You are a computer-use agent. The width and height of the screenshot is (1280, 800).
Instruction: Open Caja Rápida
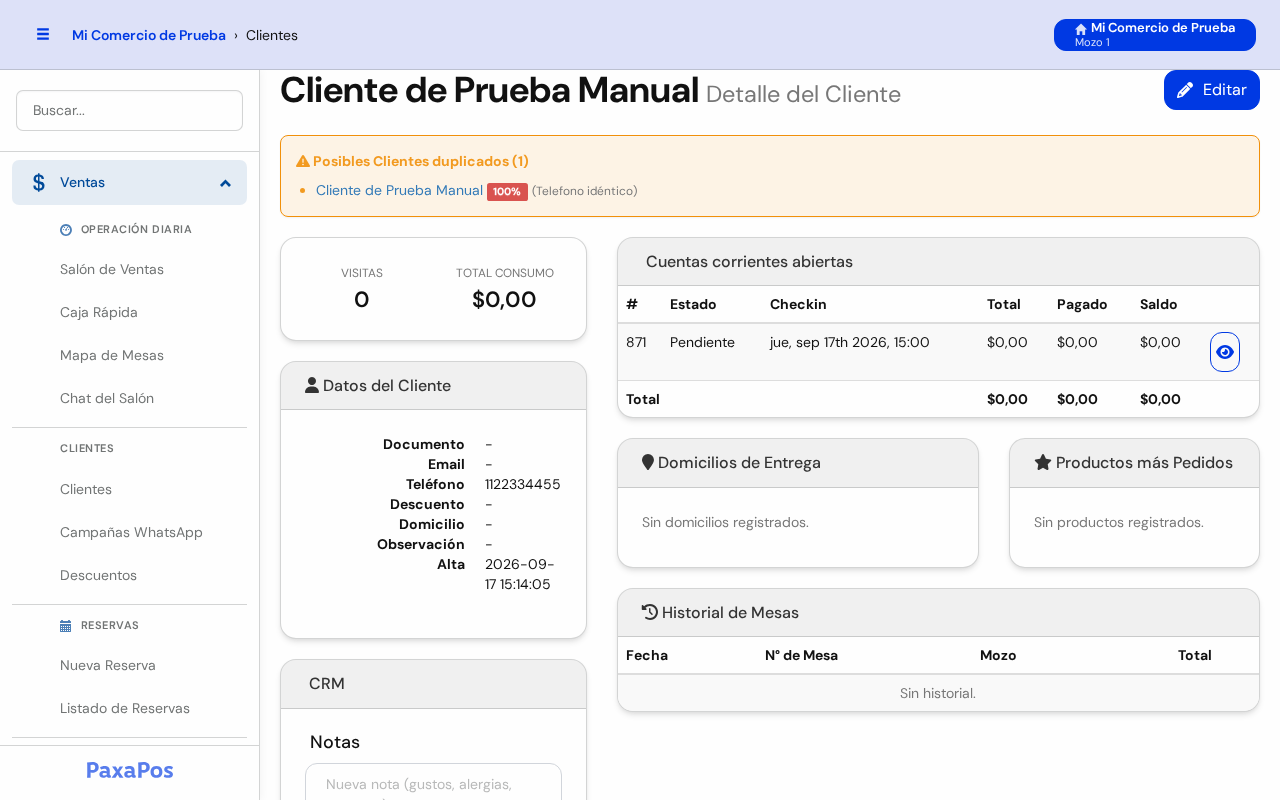[x=99, y=312]
